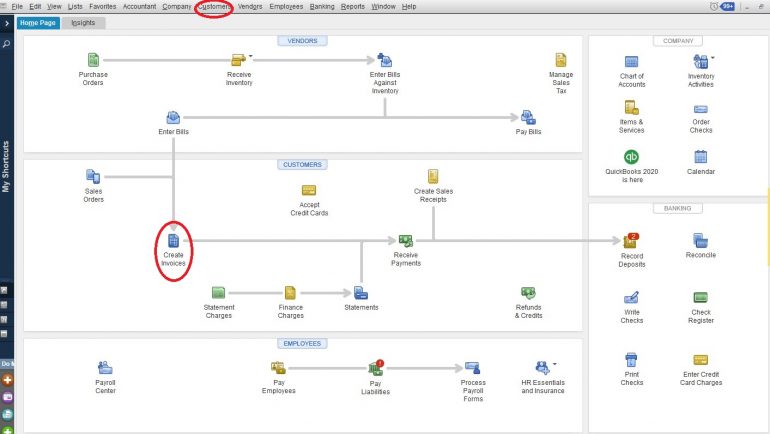Switch to the Insights tab
This screenshot has width=770, height=434.
click(83, 23)
